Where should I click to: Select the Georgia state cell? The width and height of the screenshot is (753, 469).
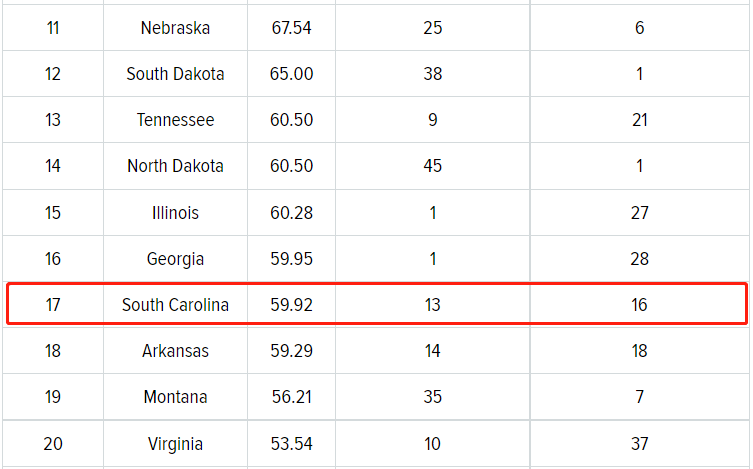click(175, 259)
